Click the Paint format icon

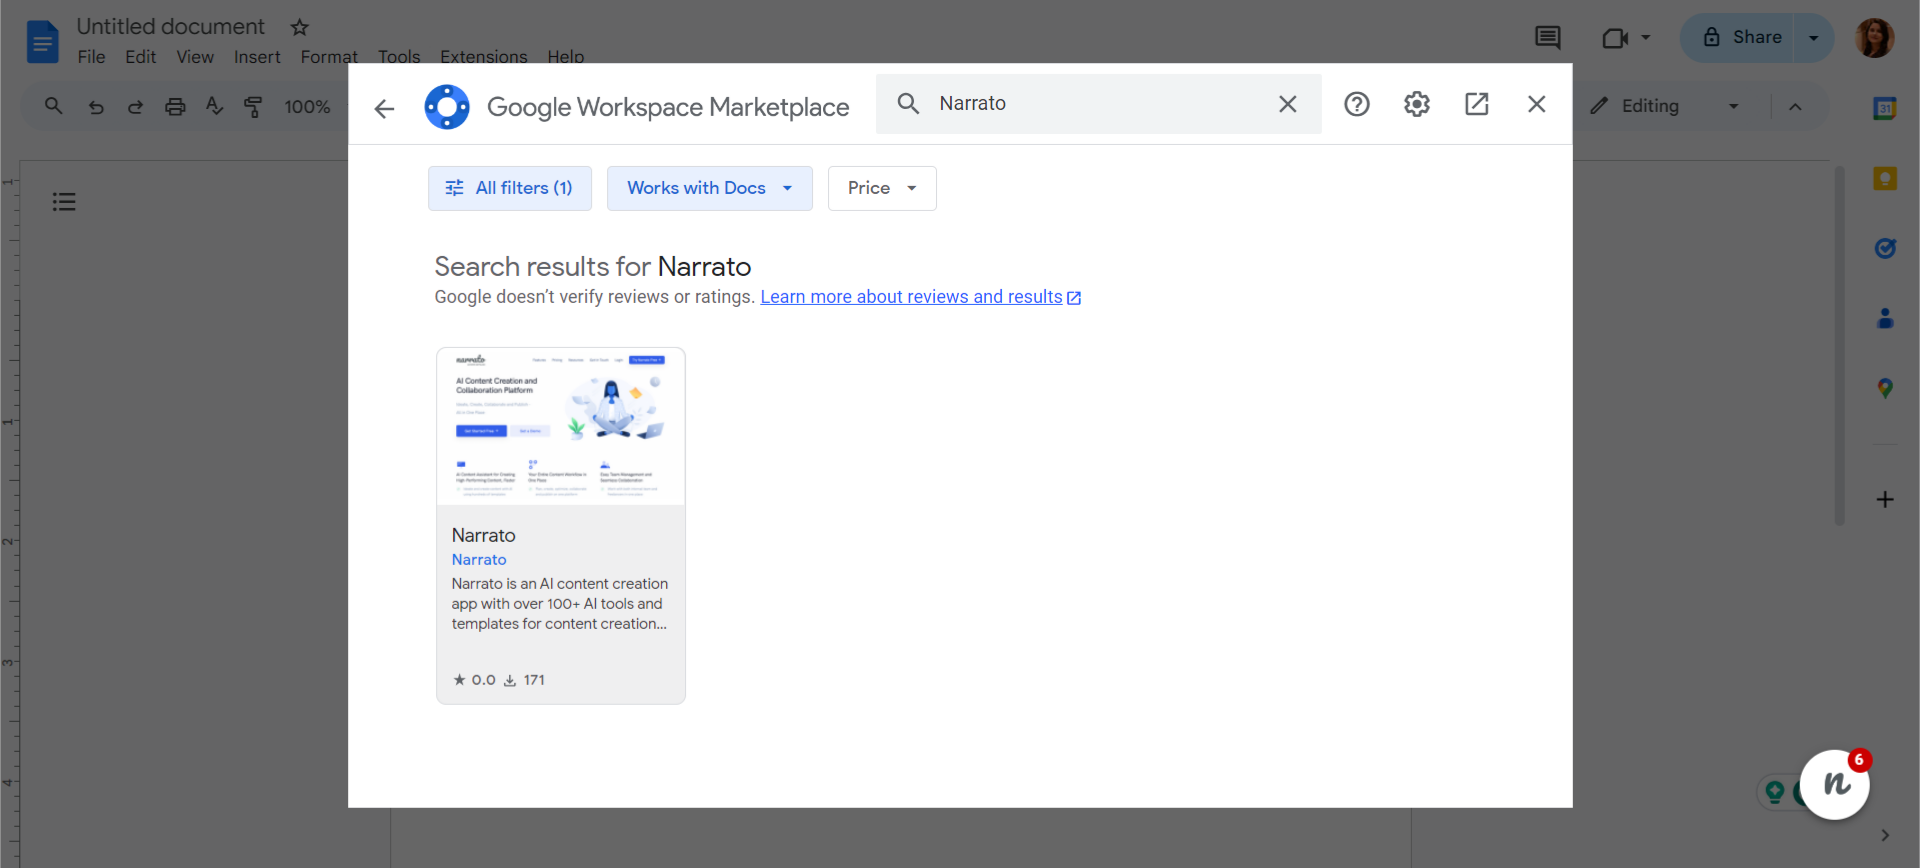click(x=254, y=106)
